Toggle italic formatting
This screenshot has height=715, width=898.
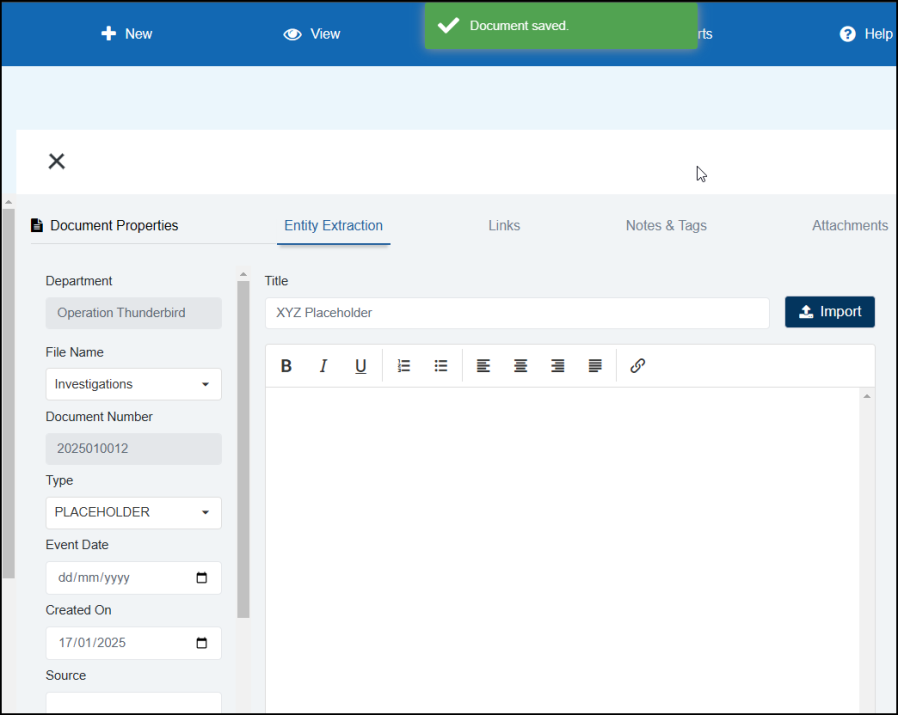(x=323, y=366)
